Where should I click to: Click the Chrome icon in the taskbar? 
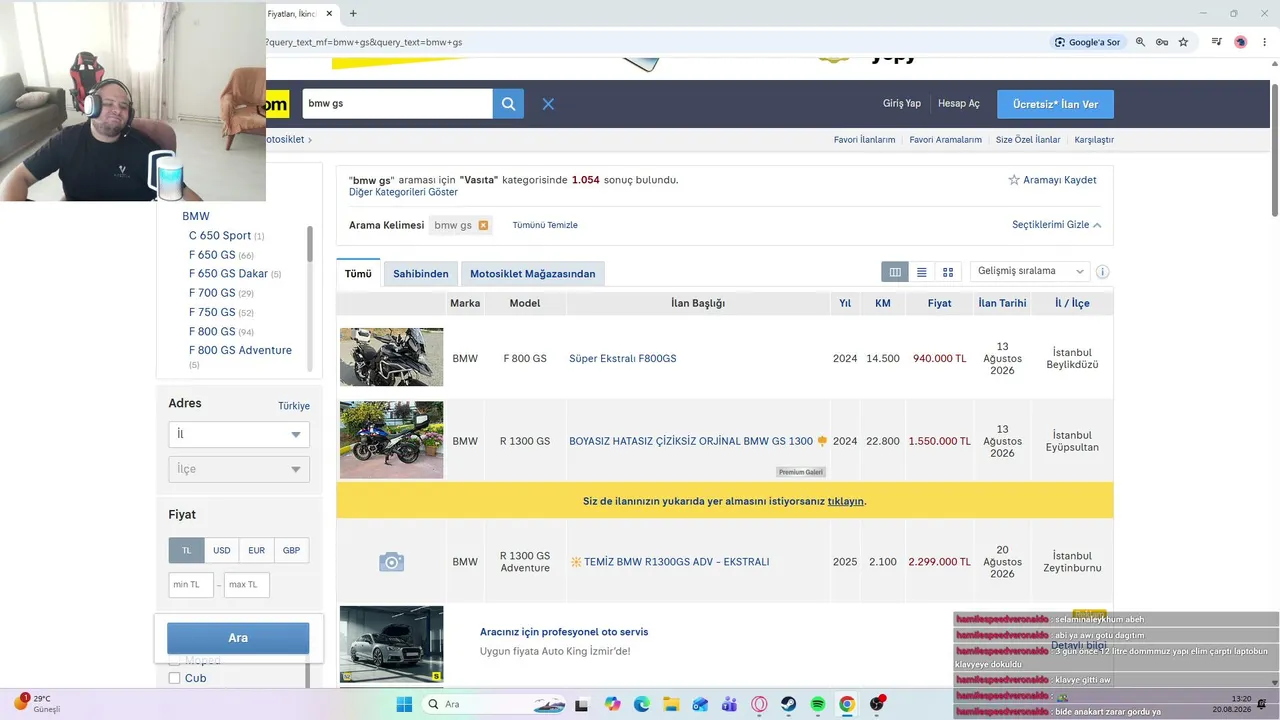(847, 704)
